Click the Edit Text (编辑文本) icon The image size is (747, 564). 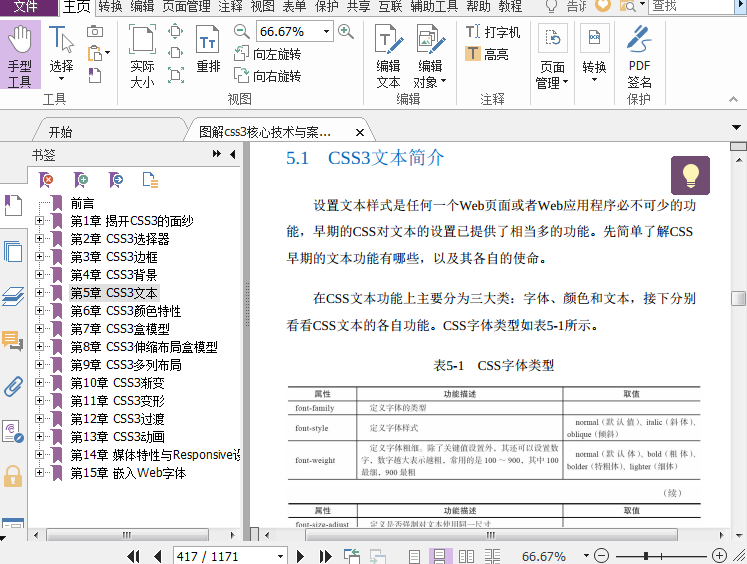pos(388,57)
